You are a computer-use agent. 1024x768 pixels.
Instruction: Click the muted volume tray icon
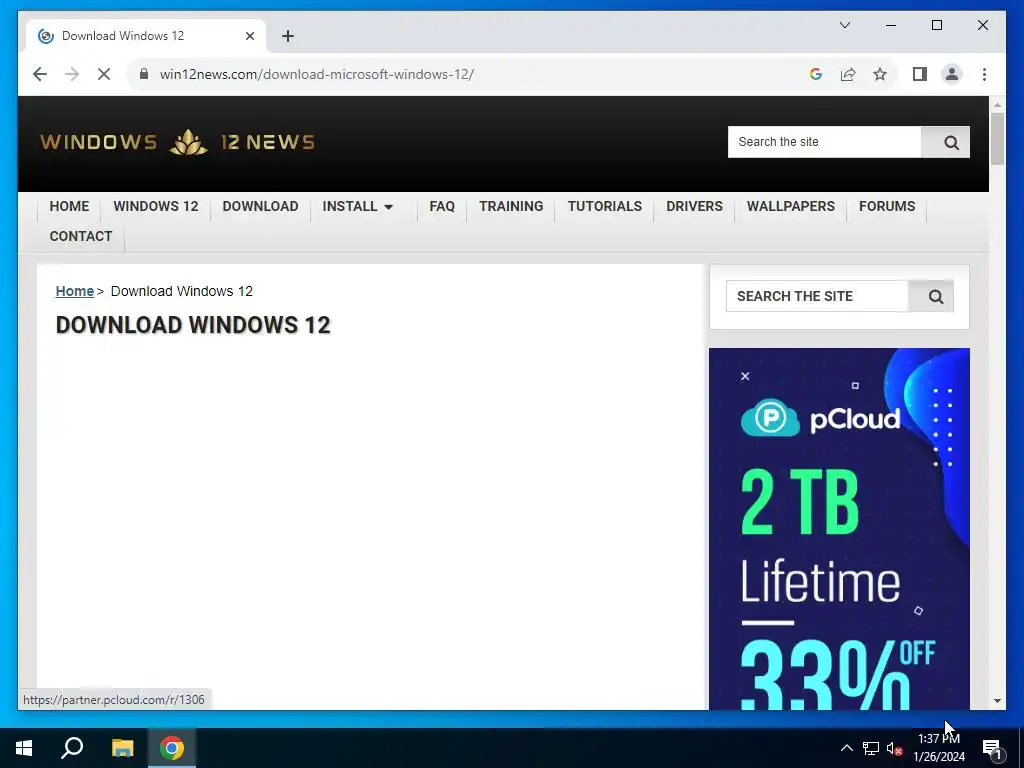point(894,748)
